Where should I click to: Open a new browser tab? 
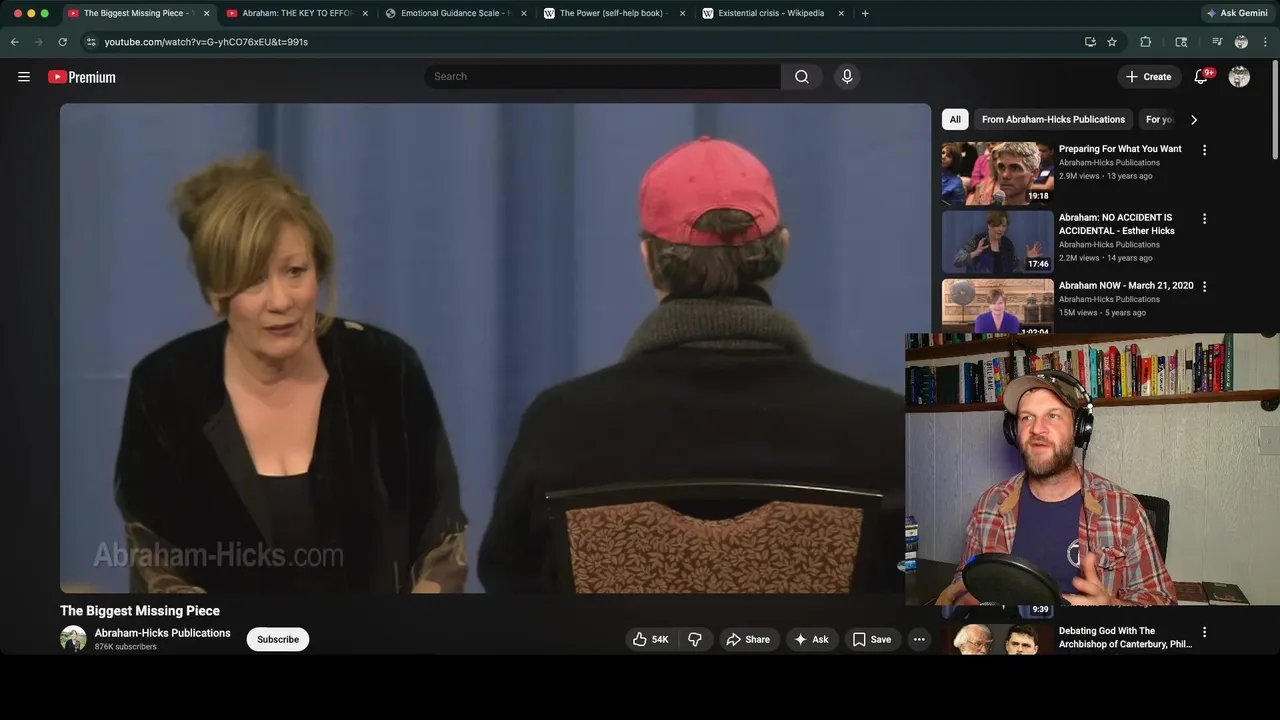point(865,13)
